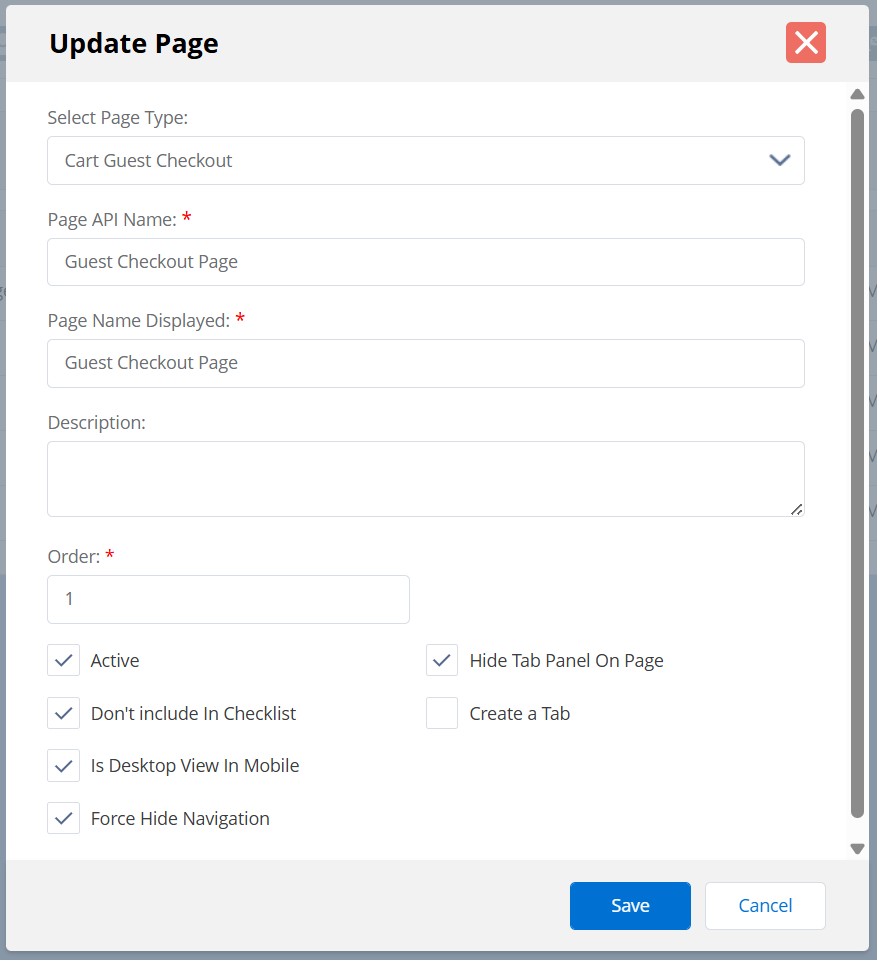This screenshot has height=960, width=877.
Task: Grab the Description box resize handle
Action: tap(796, 509)
